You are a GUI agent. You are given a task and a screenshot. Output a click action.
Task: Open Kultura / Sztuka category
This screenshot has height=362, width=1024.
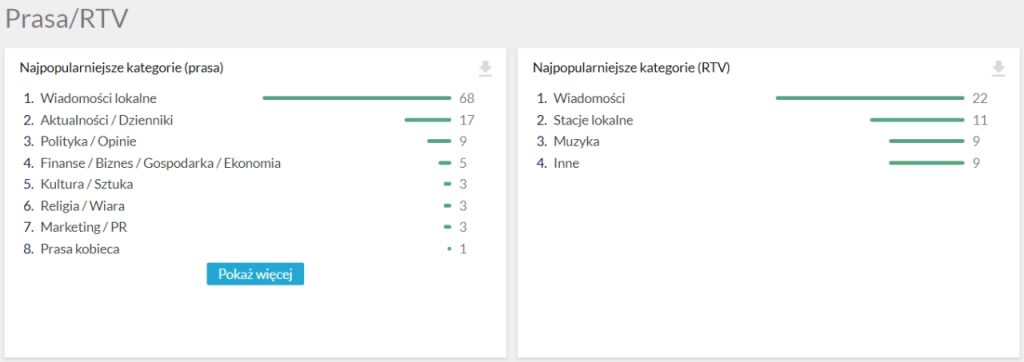(87, 184)
